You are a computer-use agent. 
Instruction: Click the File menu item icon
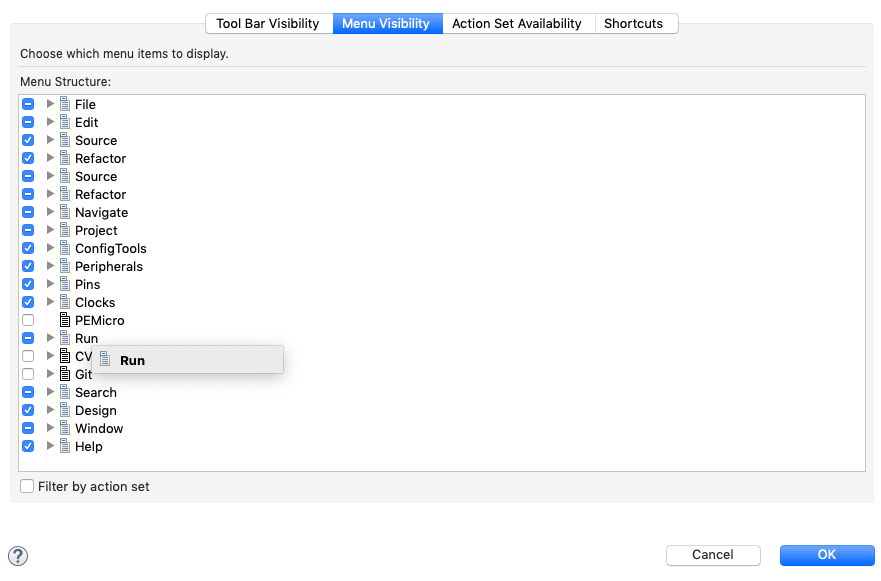65,104
